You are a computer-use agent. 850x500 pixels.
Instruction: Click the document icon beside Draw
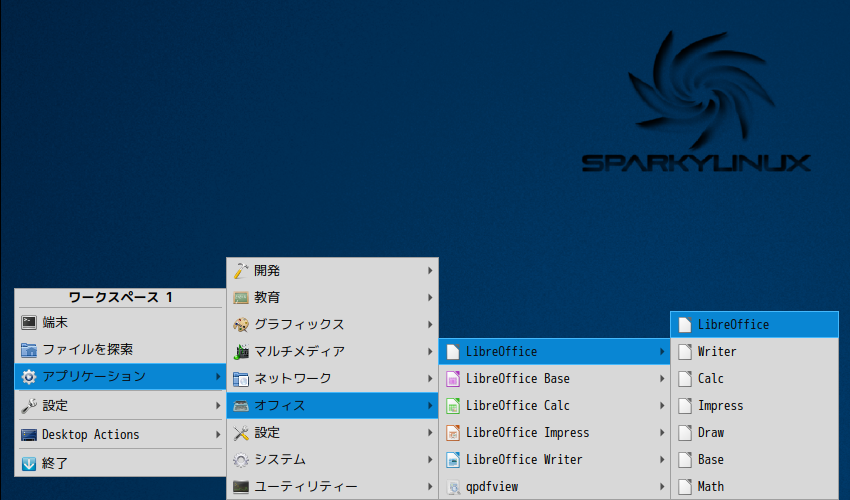685,433
